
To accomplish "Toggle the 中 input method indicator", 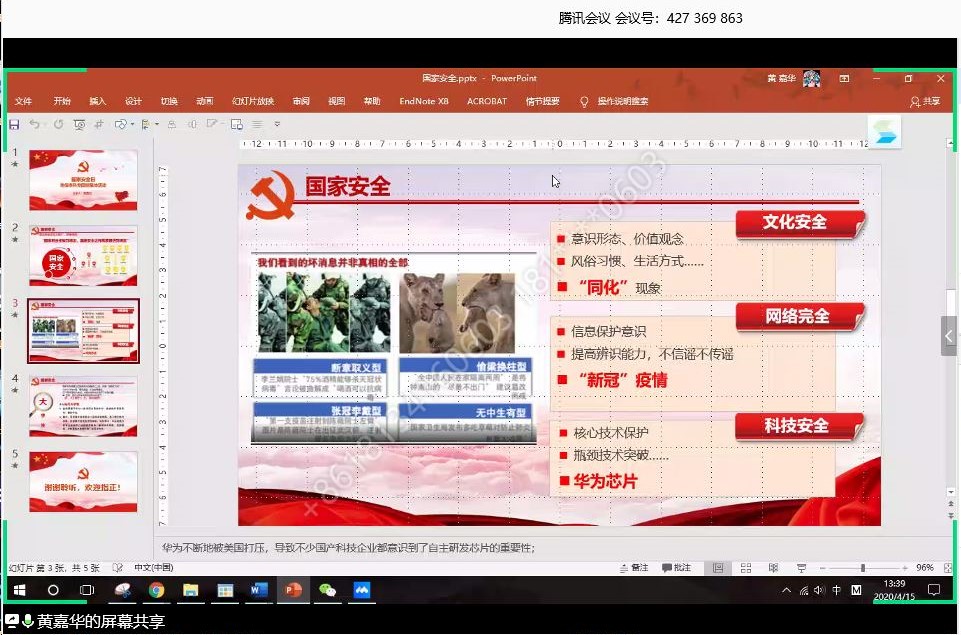I will (x=837, y=590).
